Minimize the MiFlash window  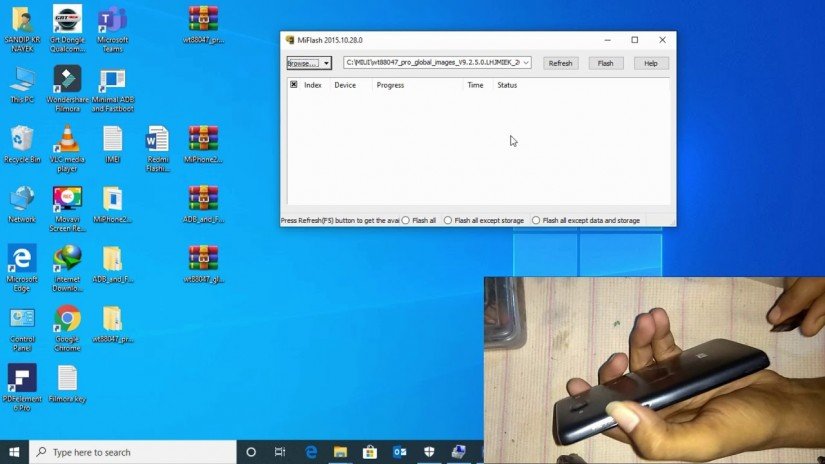[608, 40]
